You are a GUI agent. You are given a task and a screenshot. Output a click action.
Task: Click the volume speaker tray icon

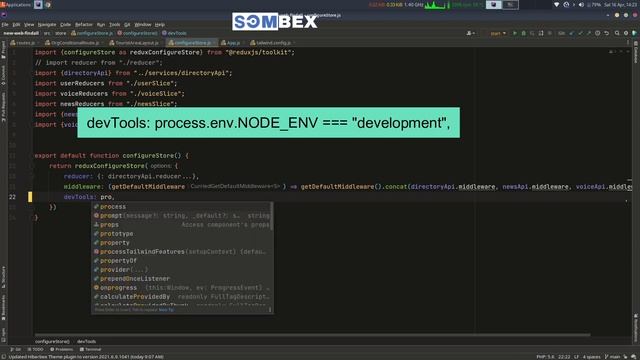coord(581,4)
